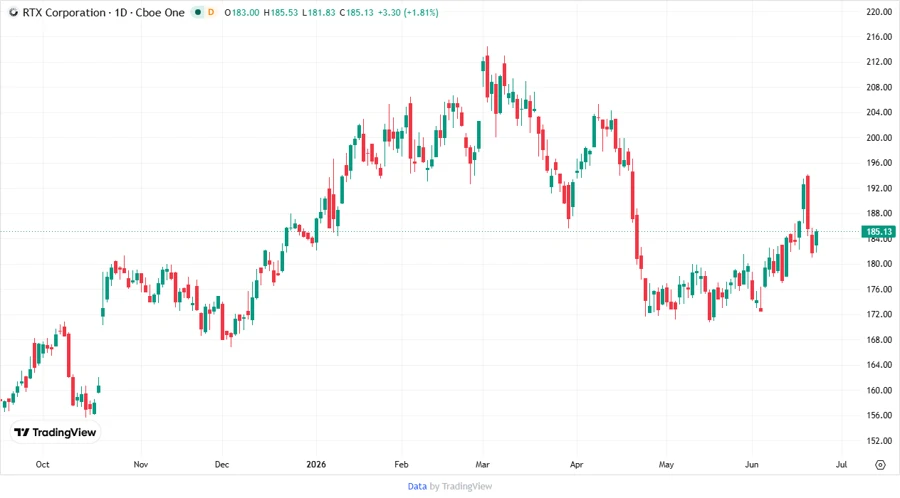Click the Dec time axis label
Viewport: 900px width, 498px height.
tap(222, 464)
